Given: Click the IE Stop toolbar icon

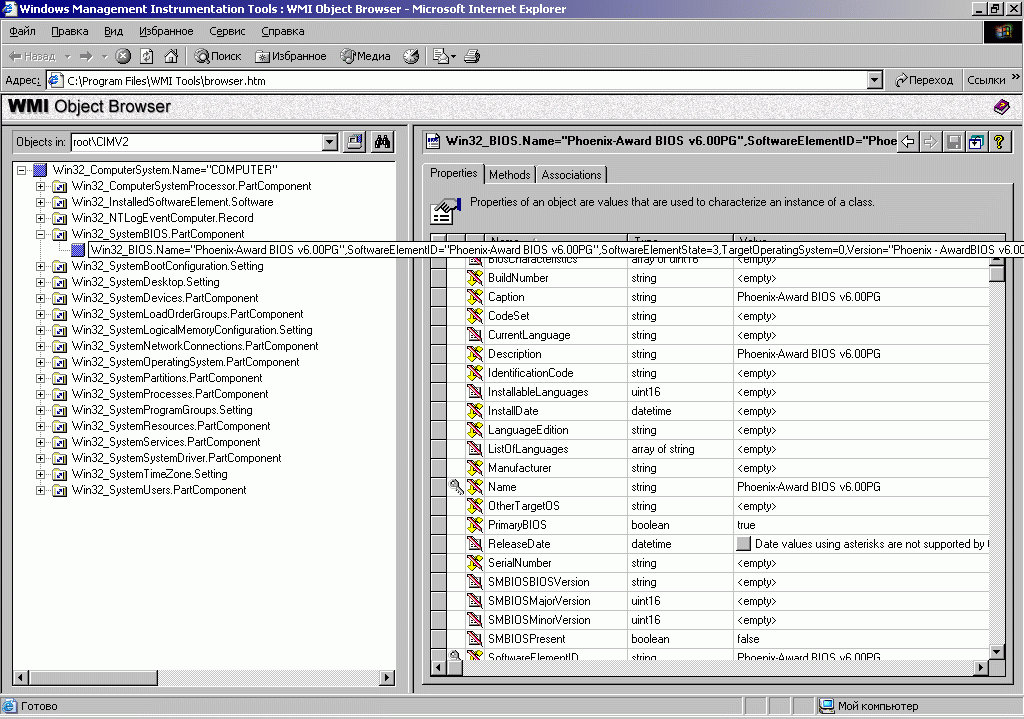Looking at the screenshot, I should tap(123, 56).
